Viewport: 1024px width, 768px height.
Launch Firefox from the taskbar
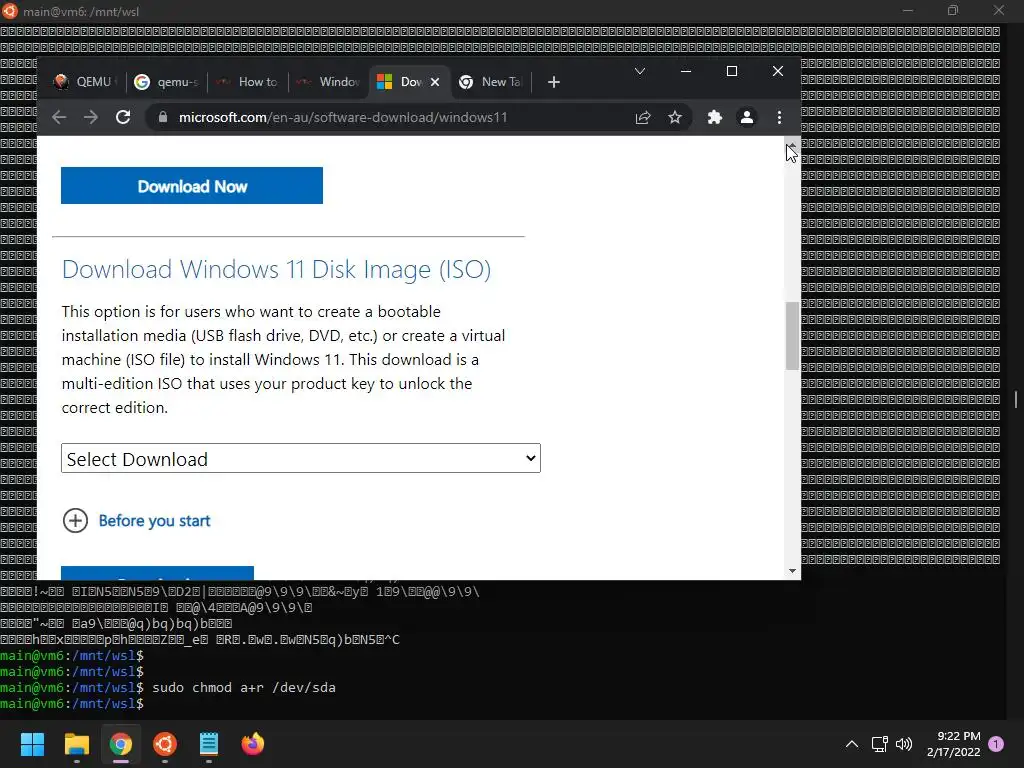coord(253,744)
